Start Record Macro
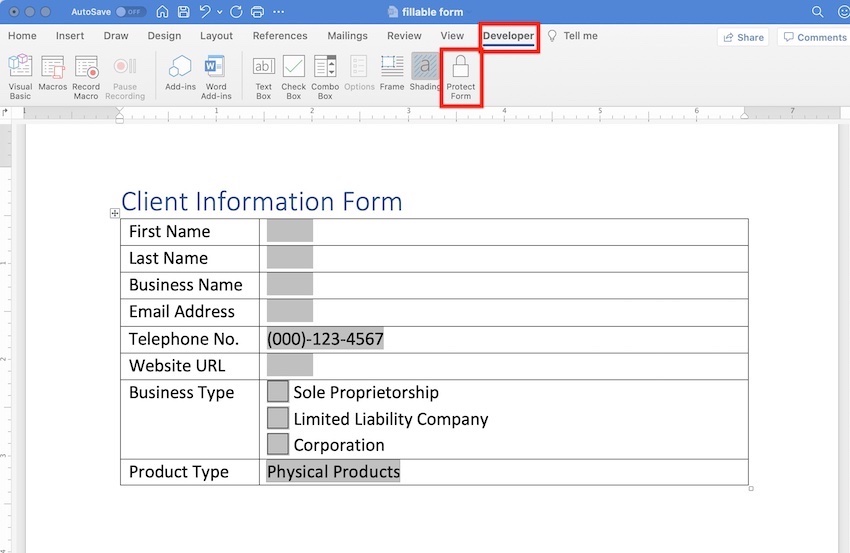 (x=87, y=75)
